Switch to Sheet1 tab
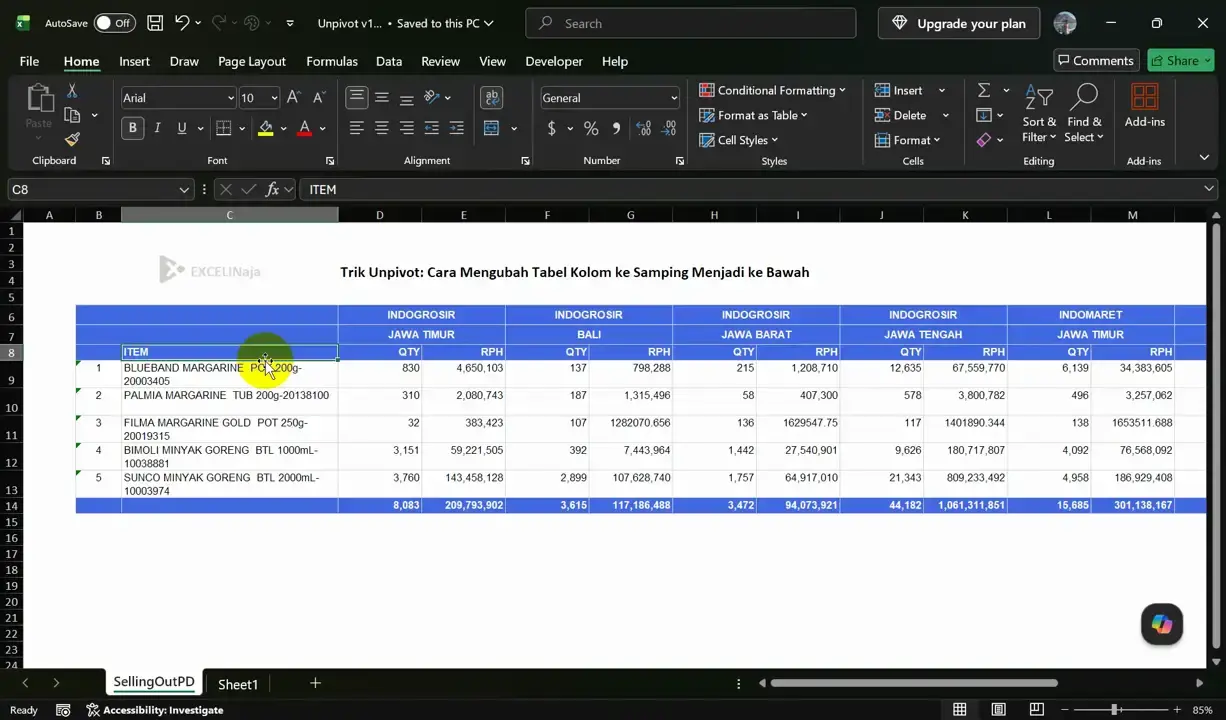This screenshot has width=1226, height=720. (x=238, y=684)
